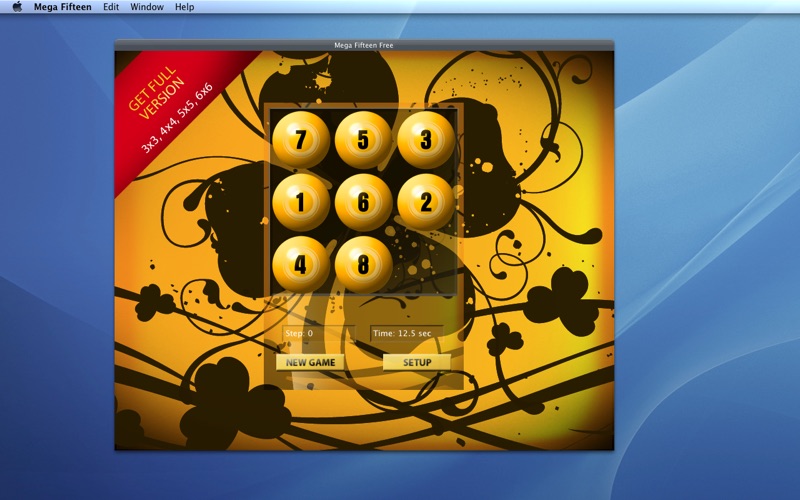The height and width of the screenshot is (500, 800).
Task: Open the SETUP button
Action: coord(417,362)
